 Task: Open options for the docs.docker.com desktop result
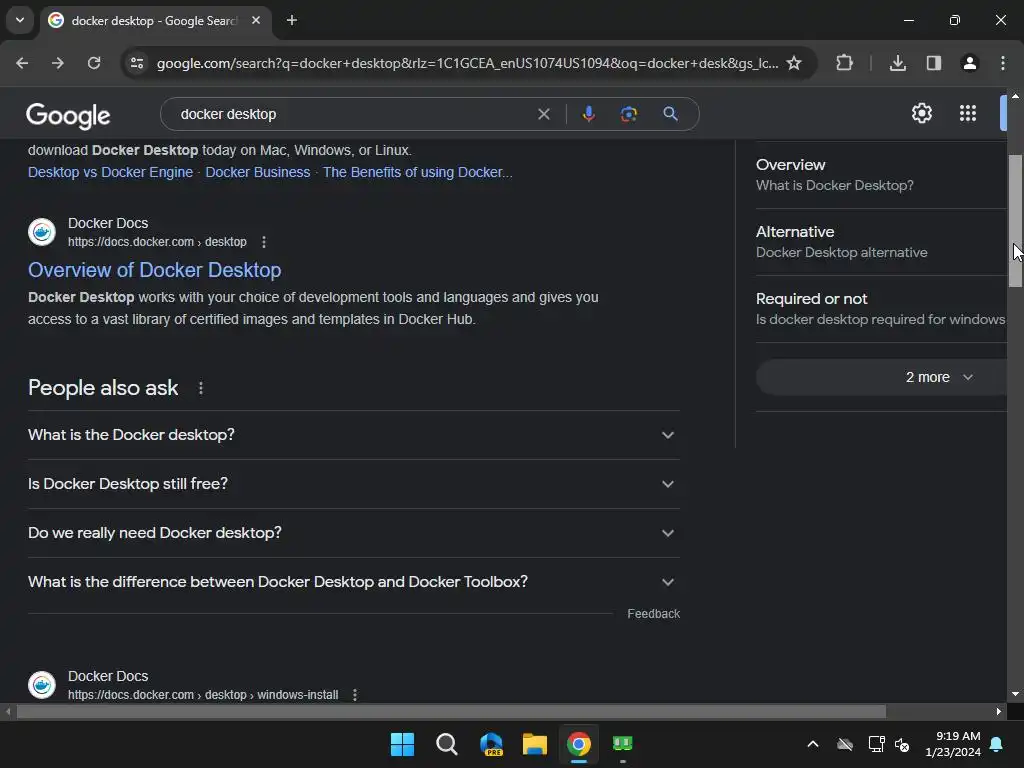pyautogui.click(x=264, y=242)
